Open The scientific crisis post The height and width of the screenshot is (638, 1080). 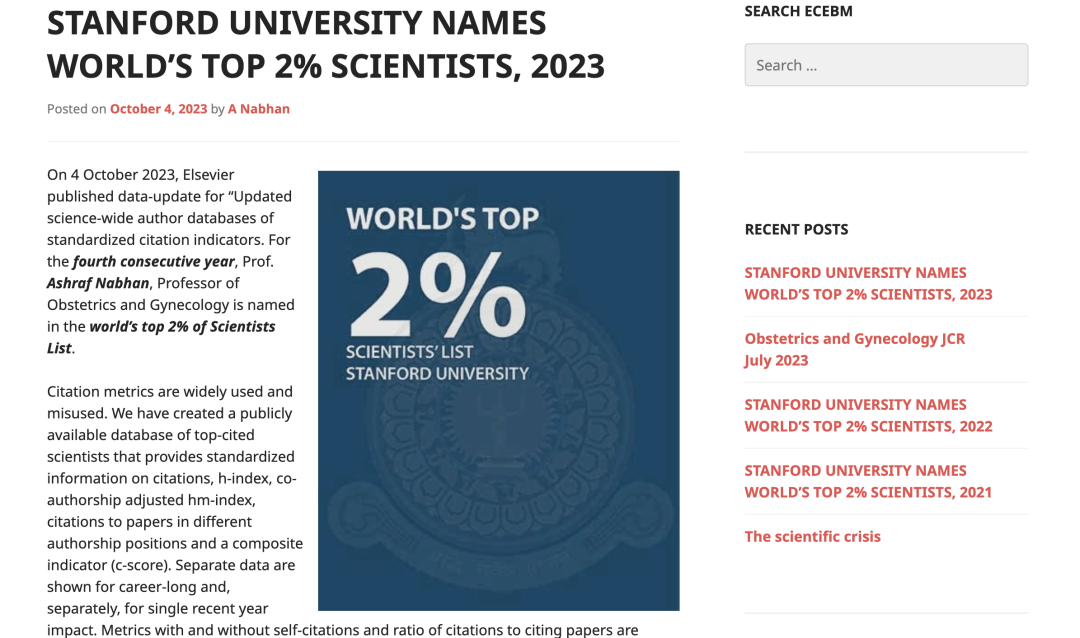tap(813, 537)
